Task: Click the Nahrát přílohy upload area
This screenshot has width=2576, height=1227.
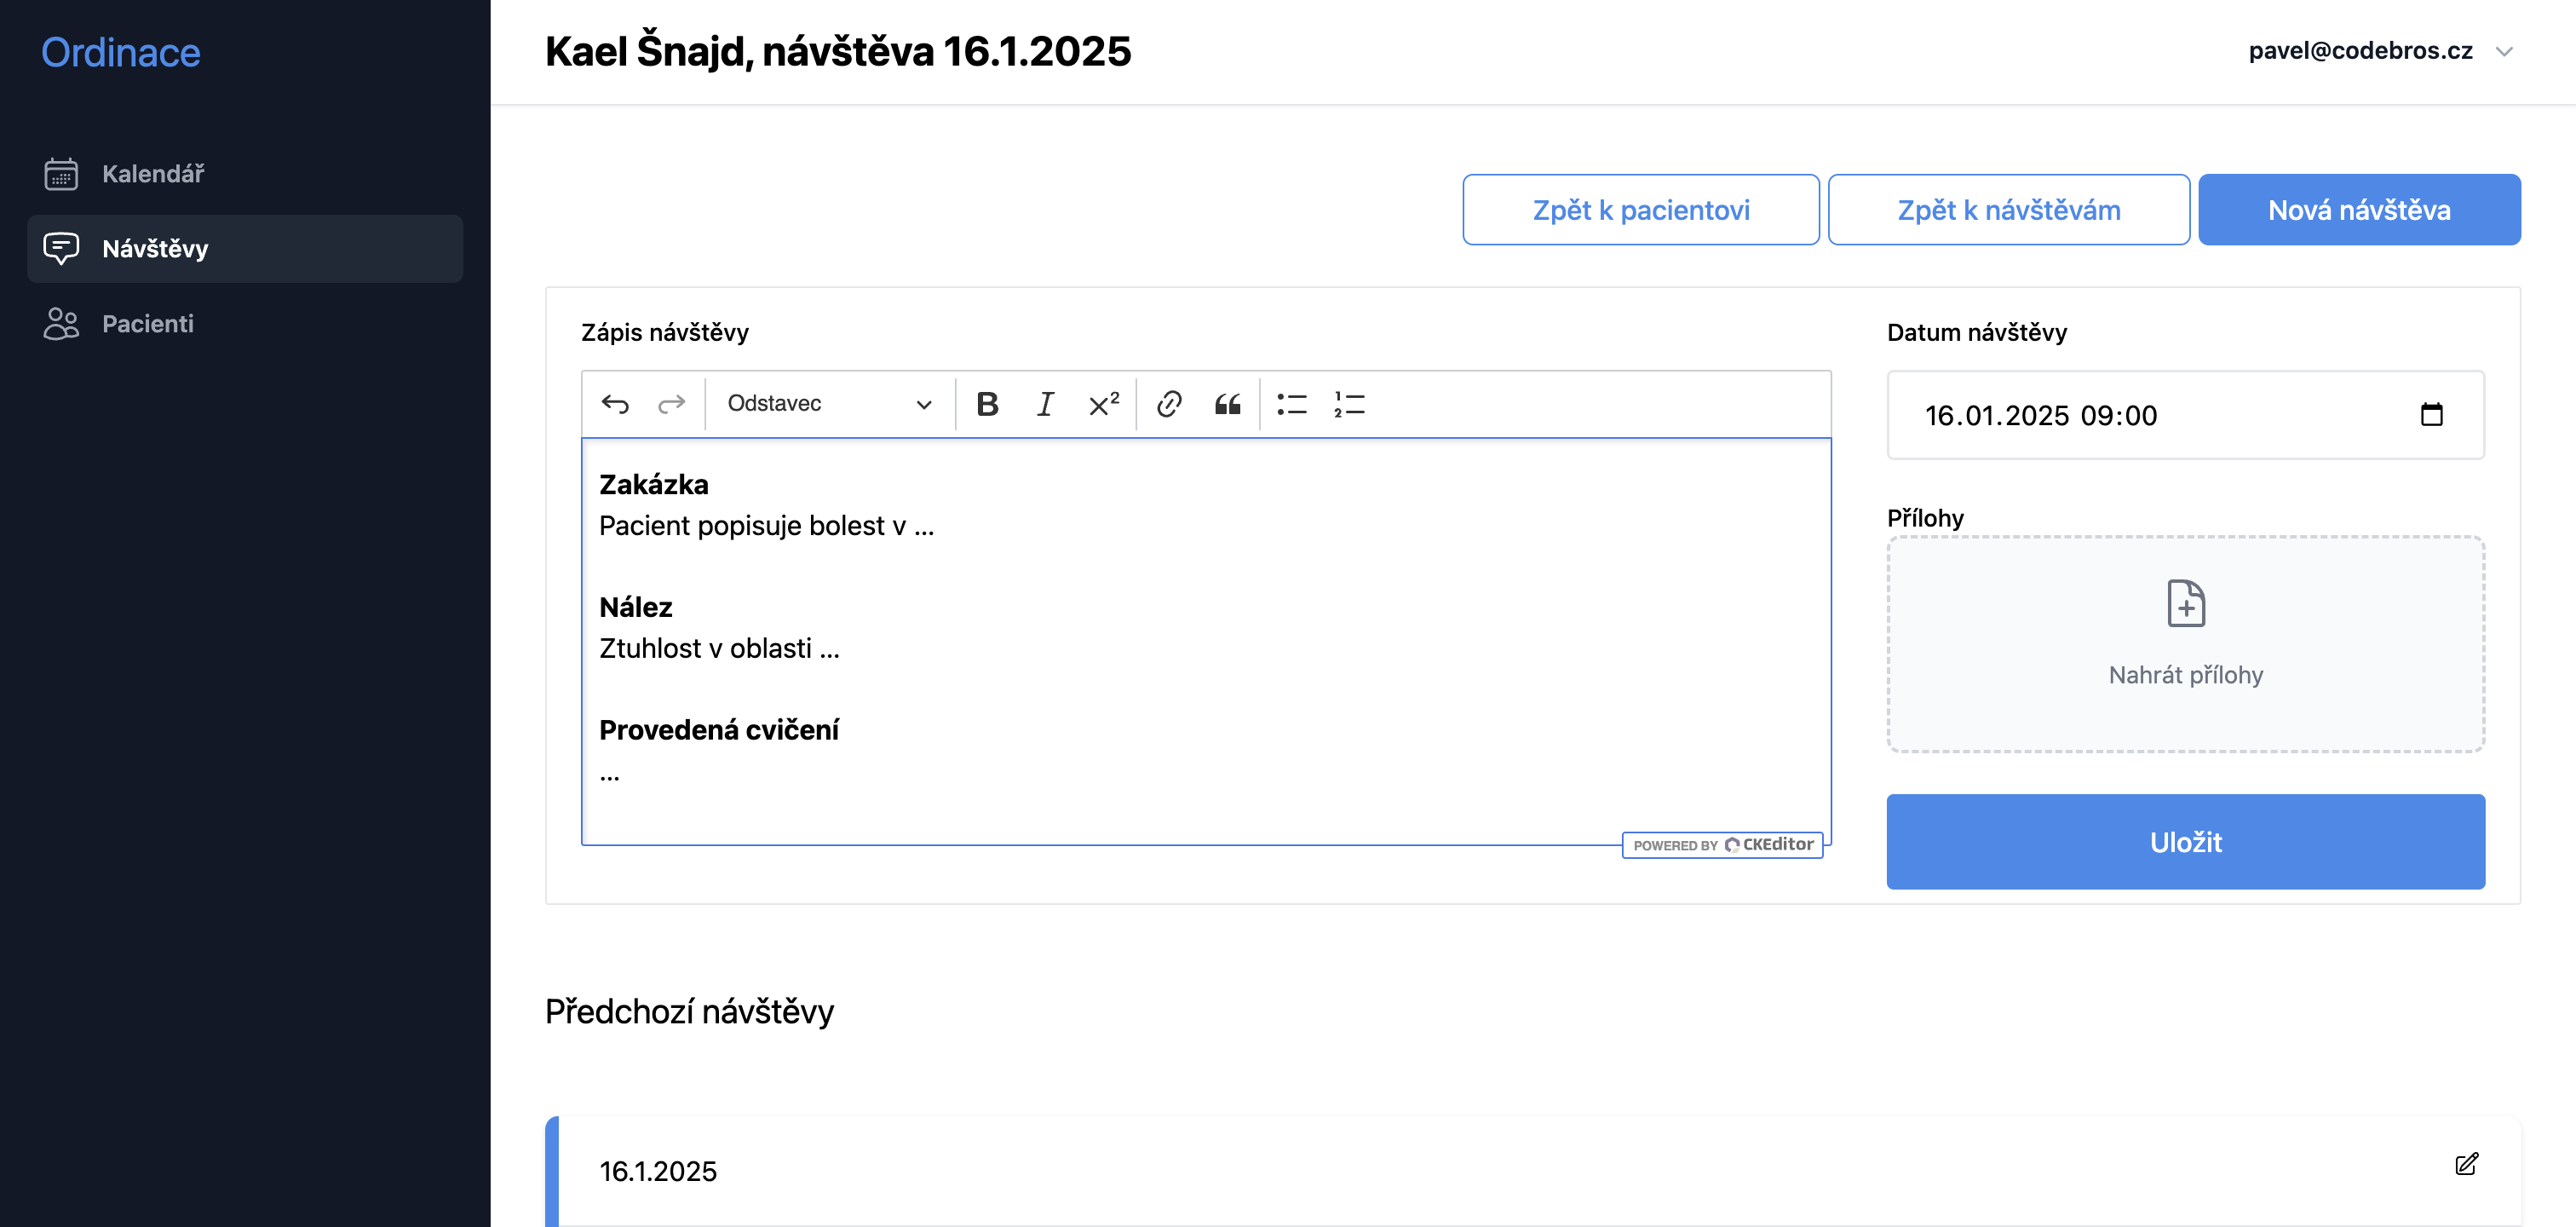Action: tap(2185, 644)
